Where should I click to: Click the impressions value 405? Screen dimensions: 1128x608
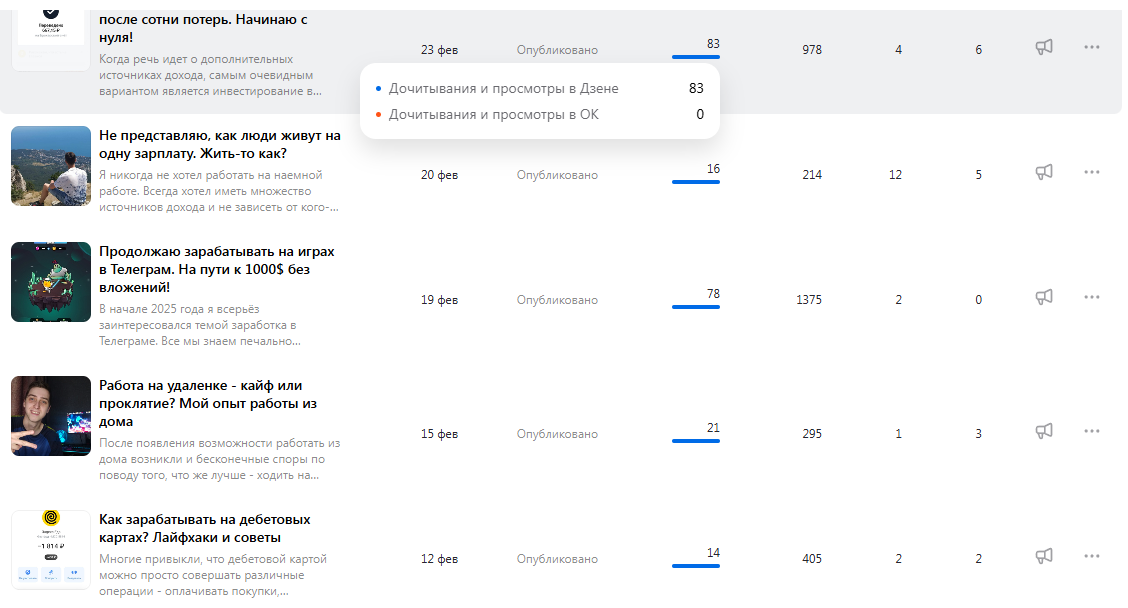812,559
